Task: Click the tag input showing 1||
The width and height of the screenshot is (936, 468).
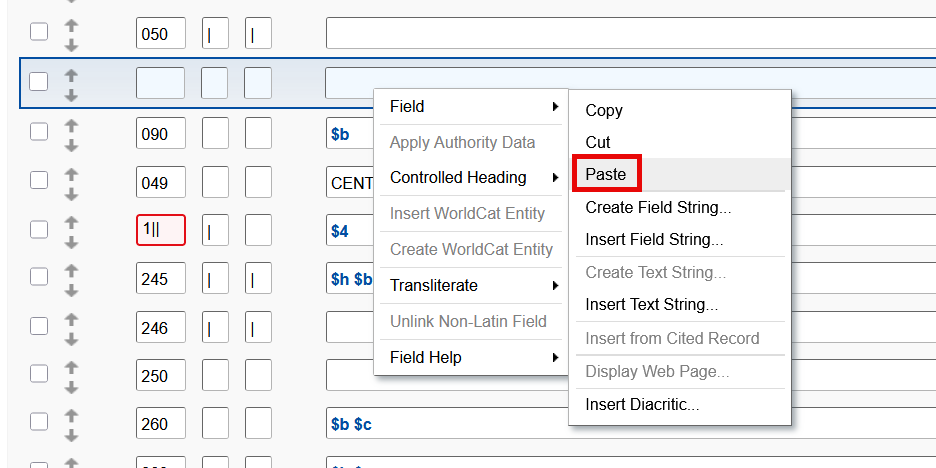Action: pos(160,230)
